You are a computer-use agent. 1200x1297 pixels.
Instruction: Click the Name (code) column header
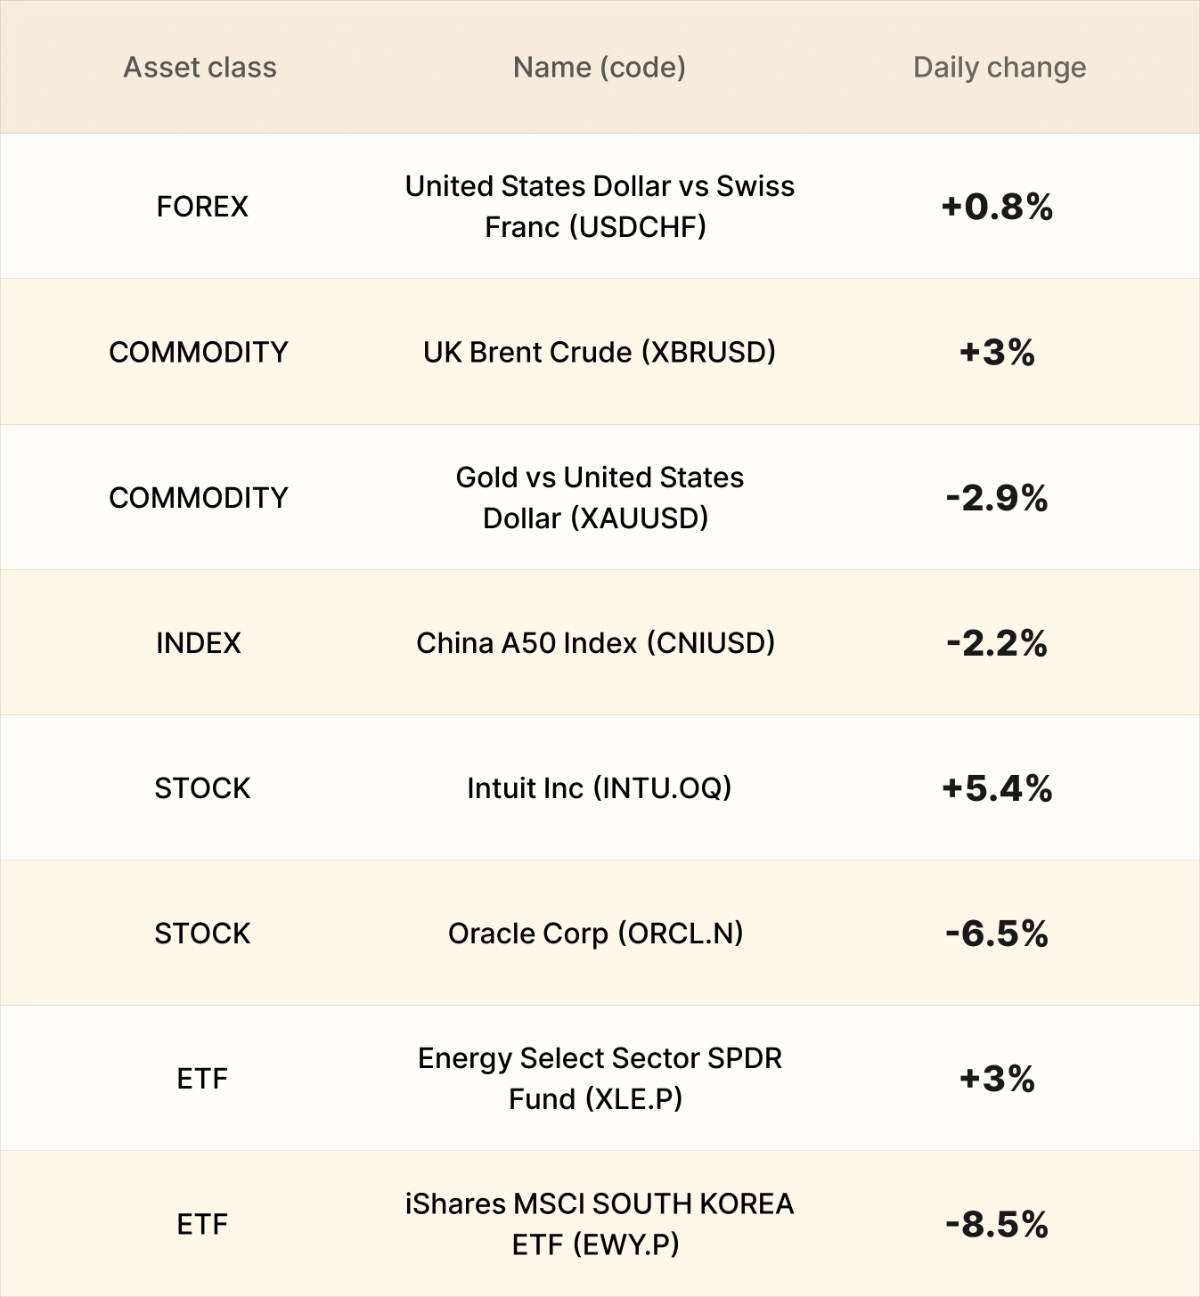[599, 67]
